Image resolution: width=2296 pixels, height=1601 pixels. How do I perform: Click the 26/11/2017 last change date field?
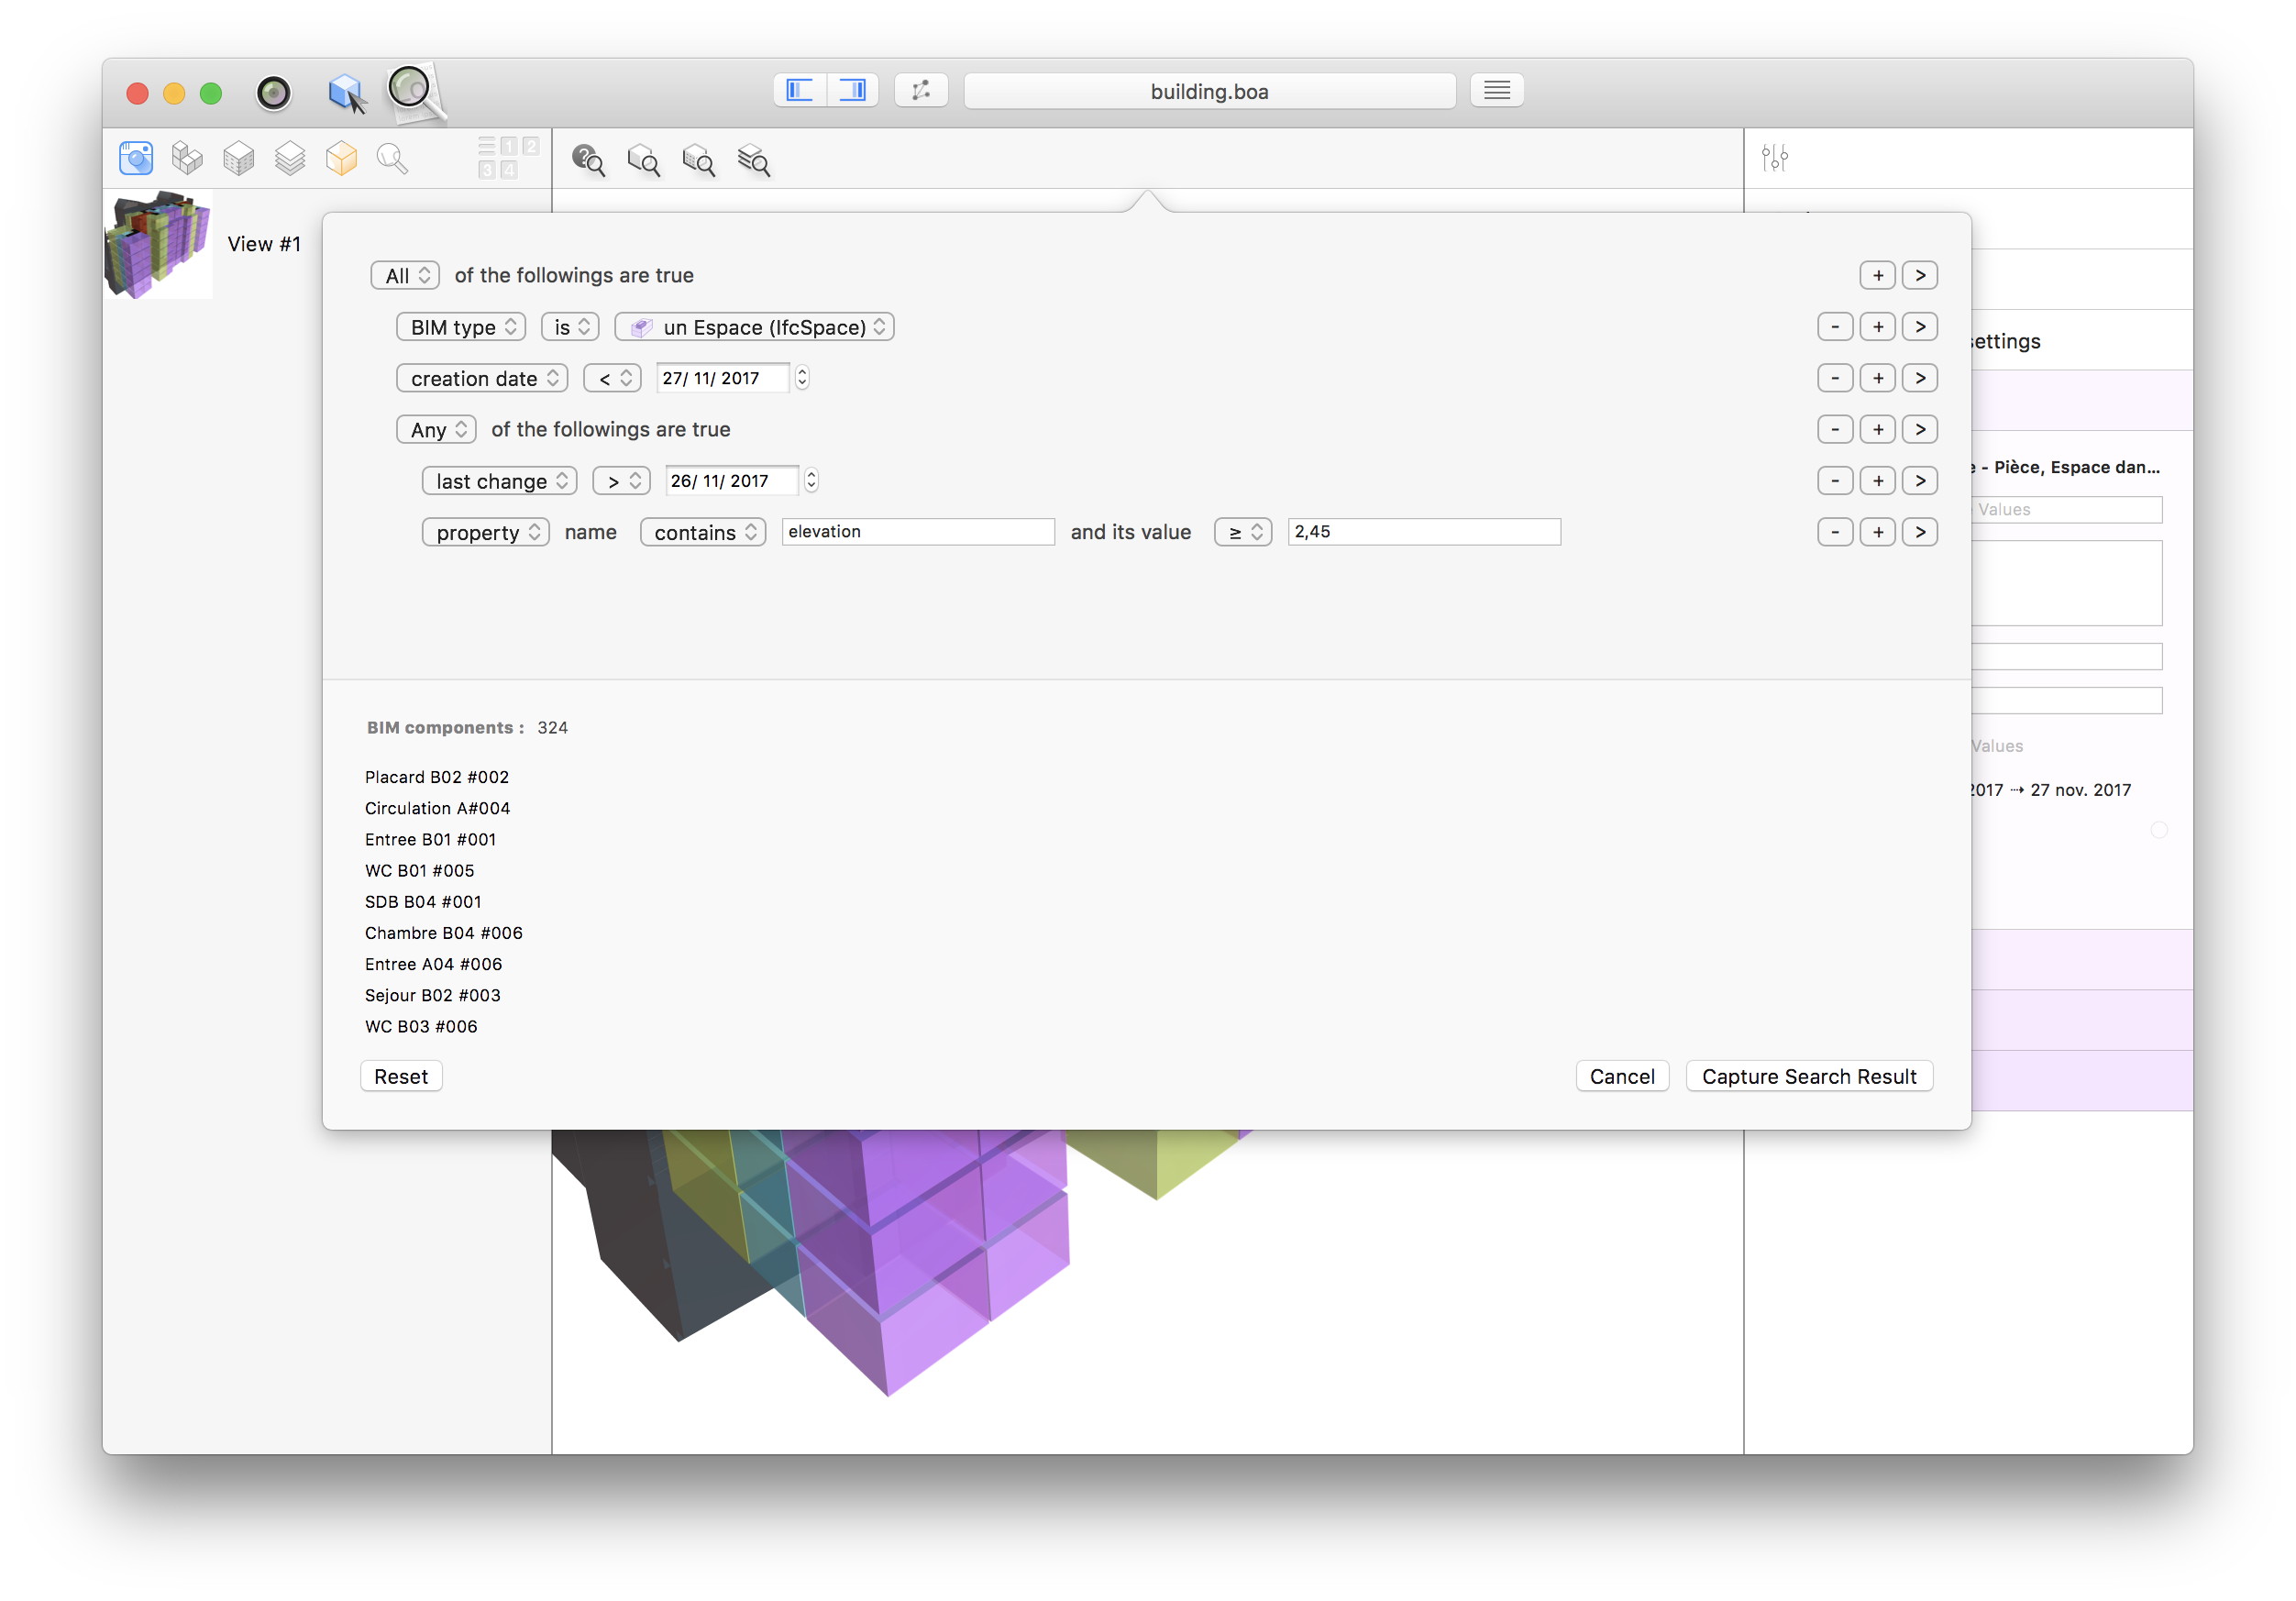731,481
